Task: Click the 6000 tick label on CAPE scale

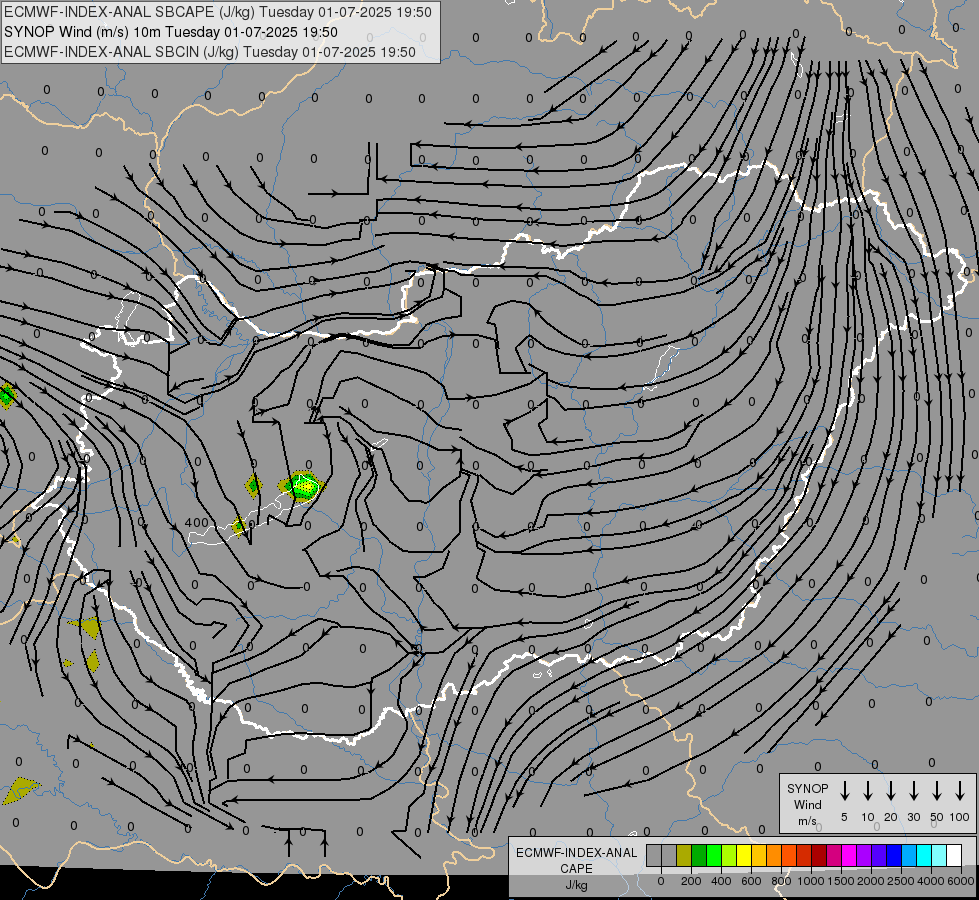Action: tap(961, 881)
